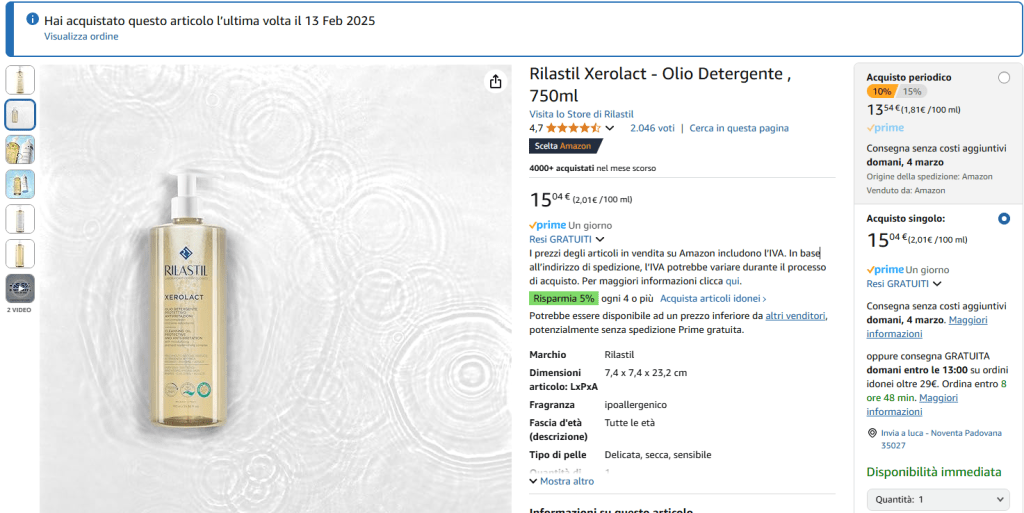
Task: Click the share icon on product image
Action: pyautogui.click(x=495, y=82)
